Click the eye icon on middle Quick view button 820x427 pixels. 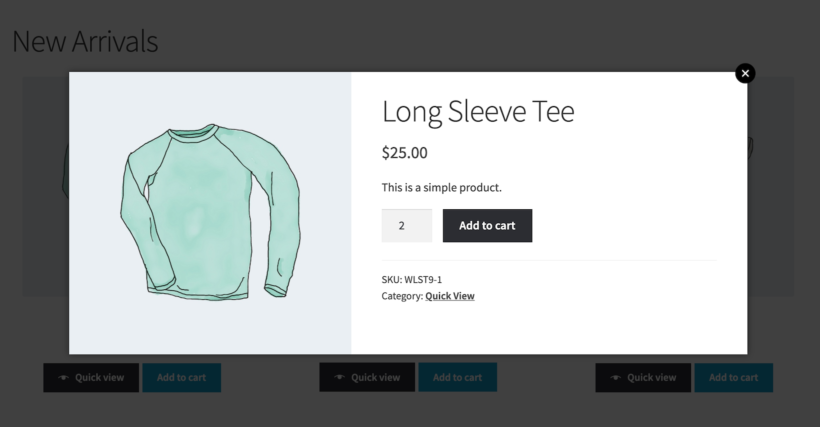tap(340, 378)
